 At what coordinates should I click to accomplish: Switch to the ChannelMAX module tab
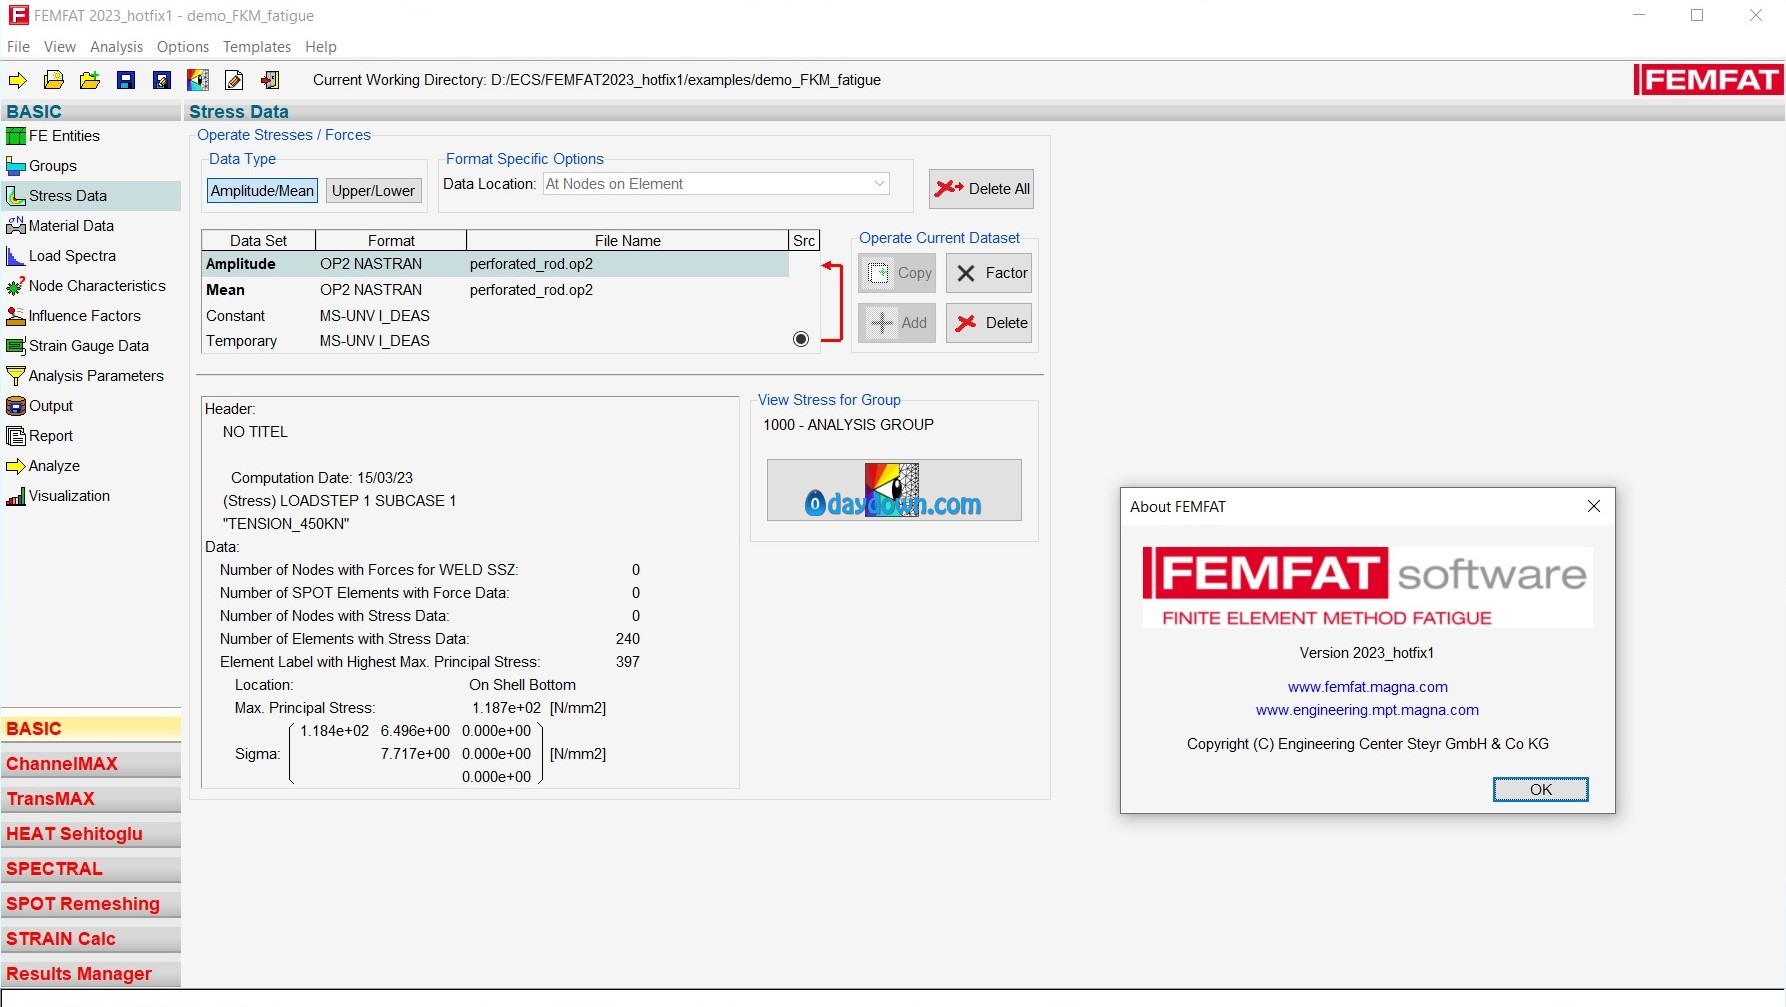91,764
